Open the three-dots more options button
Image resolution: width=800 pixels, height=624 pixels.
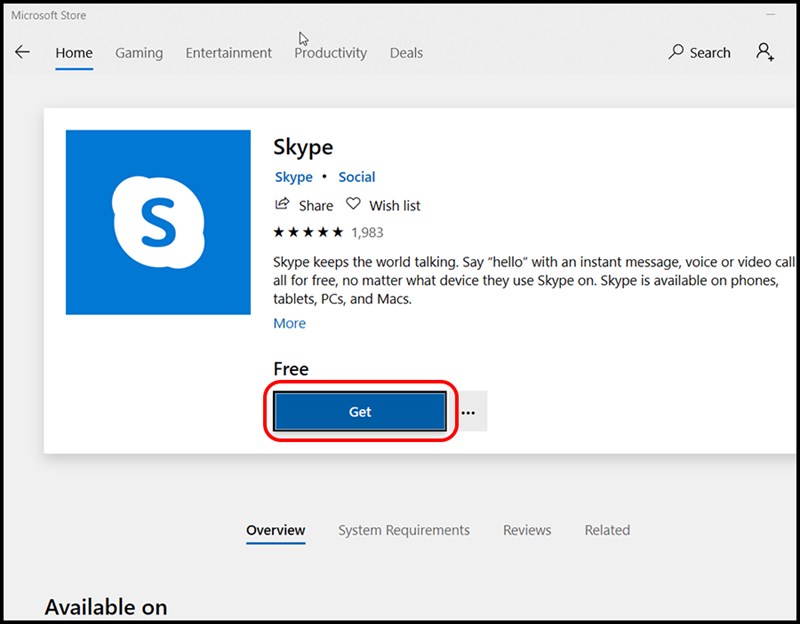(x=468, y=412)
